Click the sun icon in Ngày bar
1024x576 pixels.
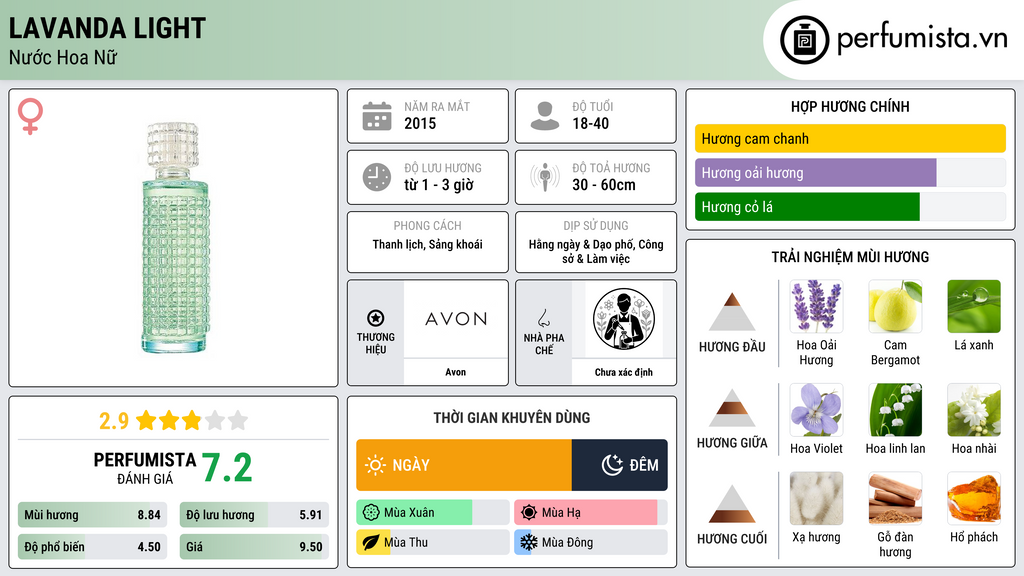(375, 465)
